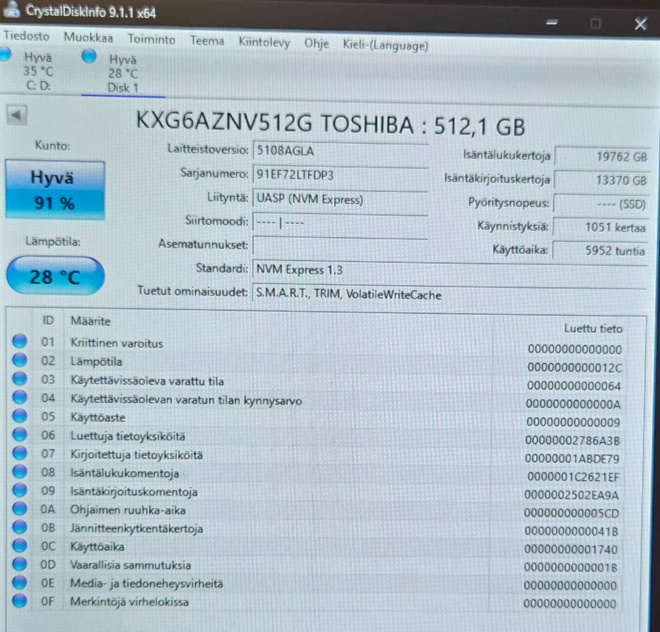Click the blue health icon above Disk 1

pyautogui.click(x=89, y=56)
